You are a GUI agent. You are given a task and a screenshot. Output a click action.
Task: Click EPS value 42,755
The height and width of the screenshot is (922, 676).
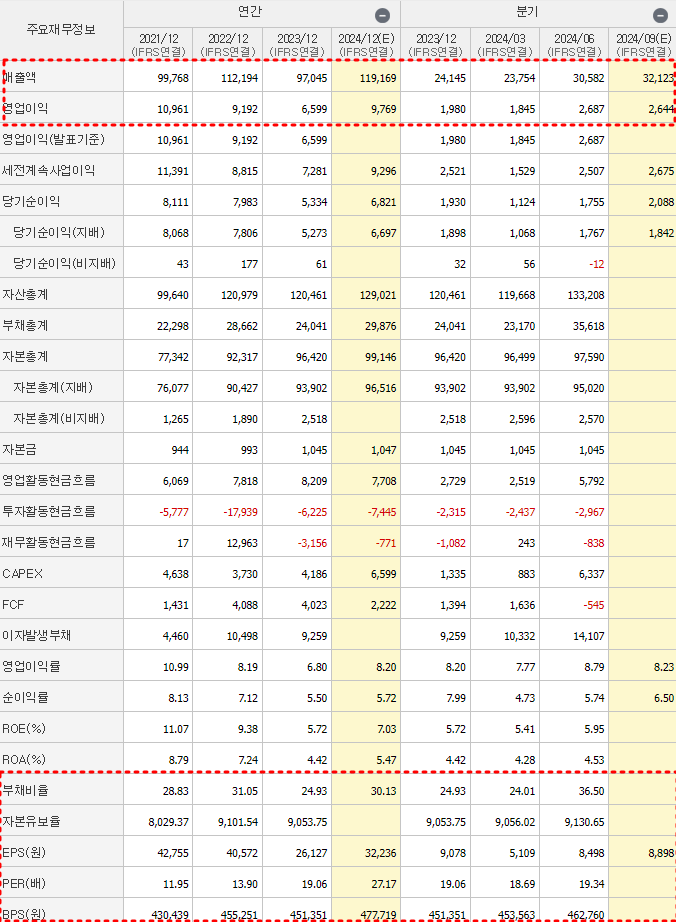pyautogui.click(x=173, y=853)
